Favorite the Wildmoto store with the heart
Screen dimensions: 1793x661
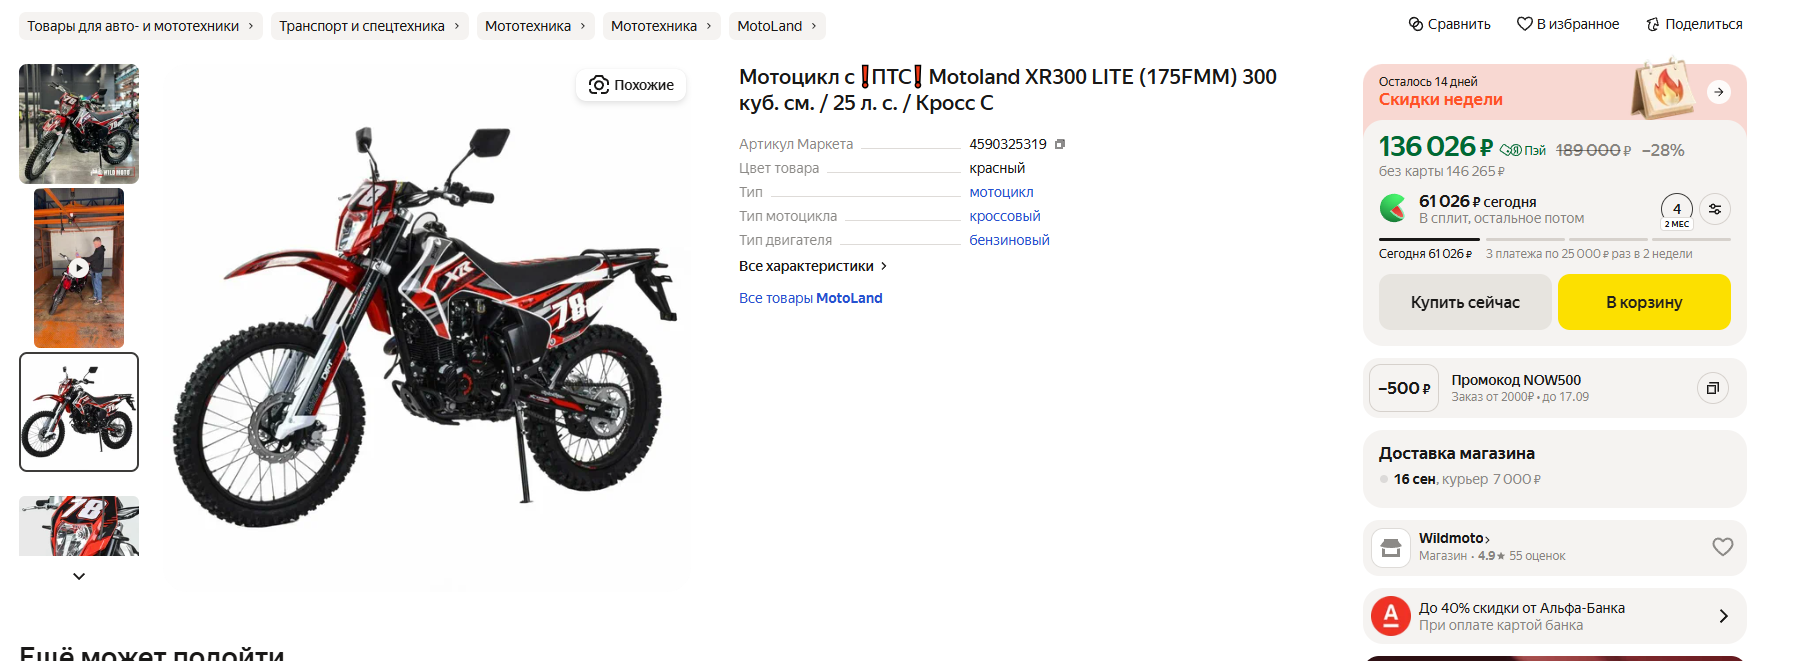(1722, 547)
